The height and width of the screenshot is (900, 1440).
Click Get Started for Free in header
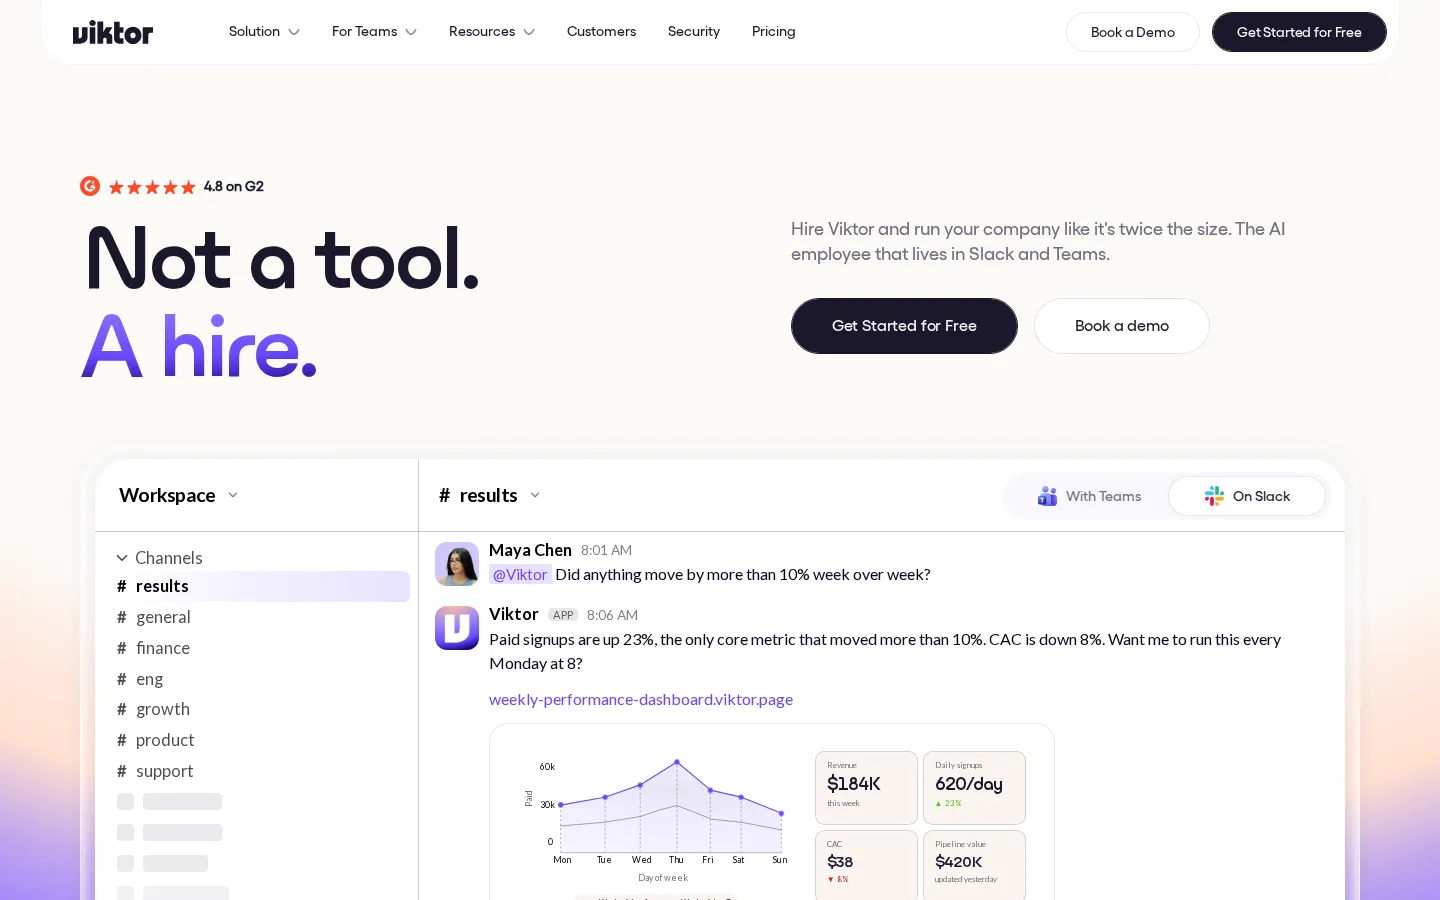point(1299,32)
